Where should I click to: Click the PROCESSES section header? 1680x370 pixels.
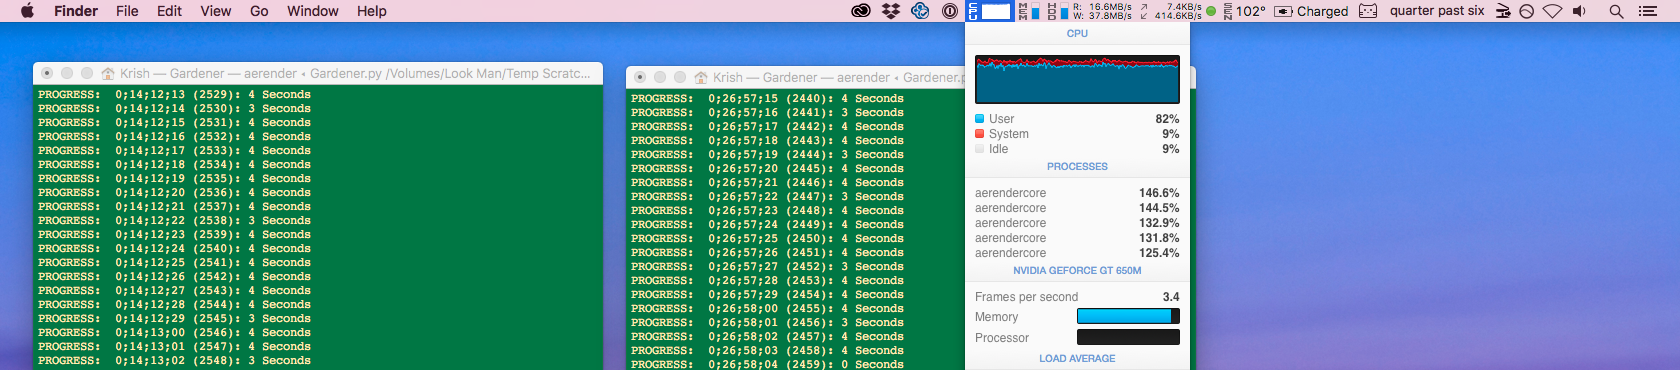tap(1077, 167)
